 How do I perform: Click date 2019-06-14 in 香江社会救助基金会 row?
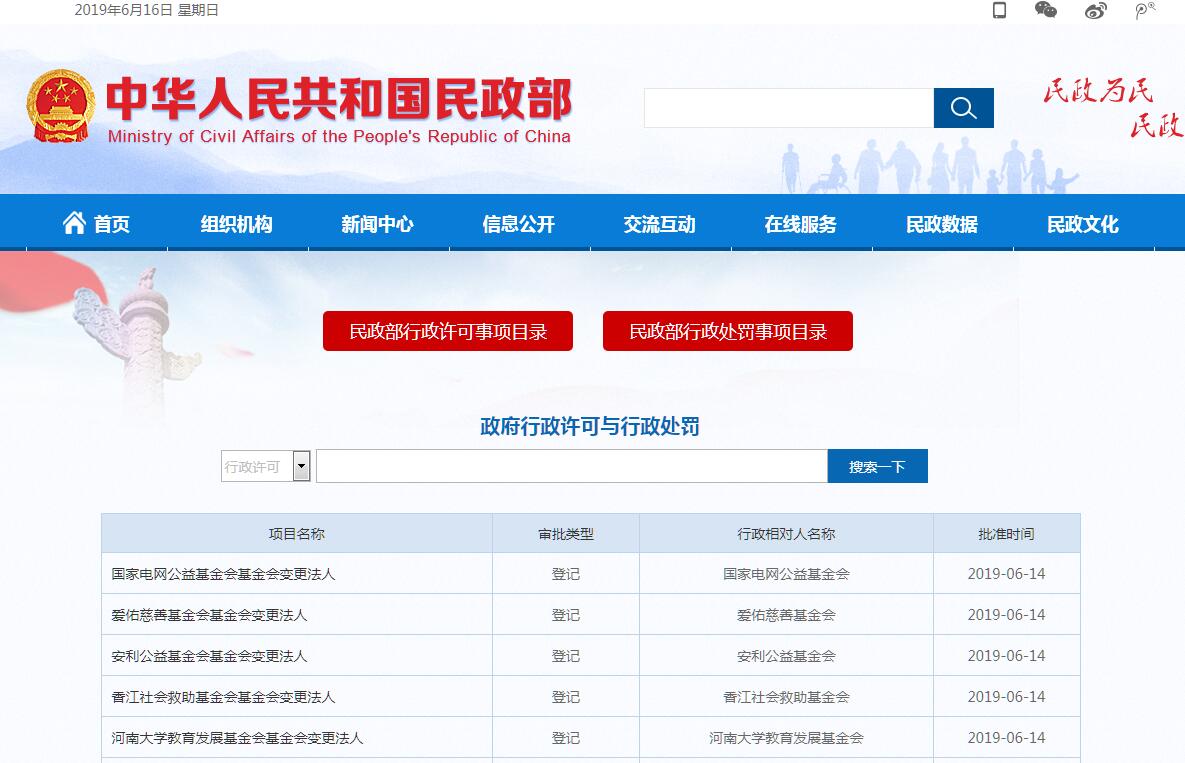pos(1007,697)
